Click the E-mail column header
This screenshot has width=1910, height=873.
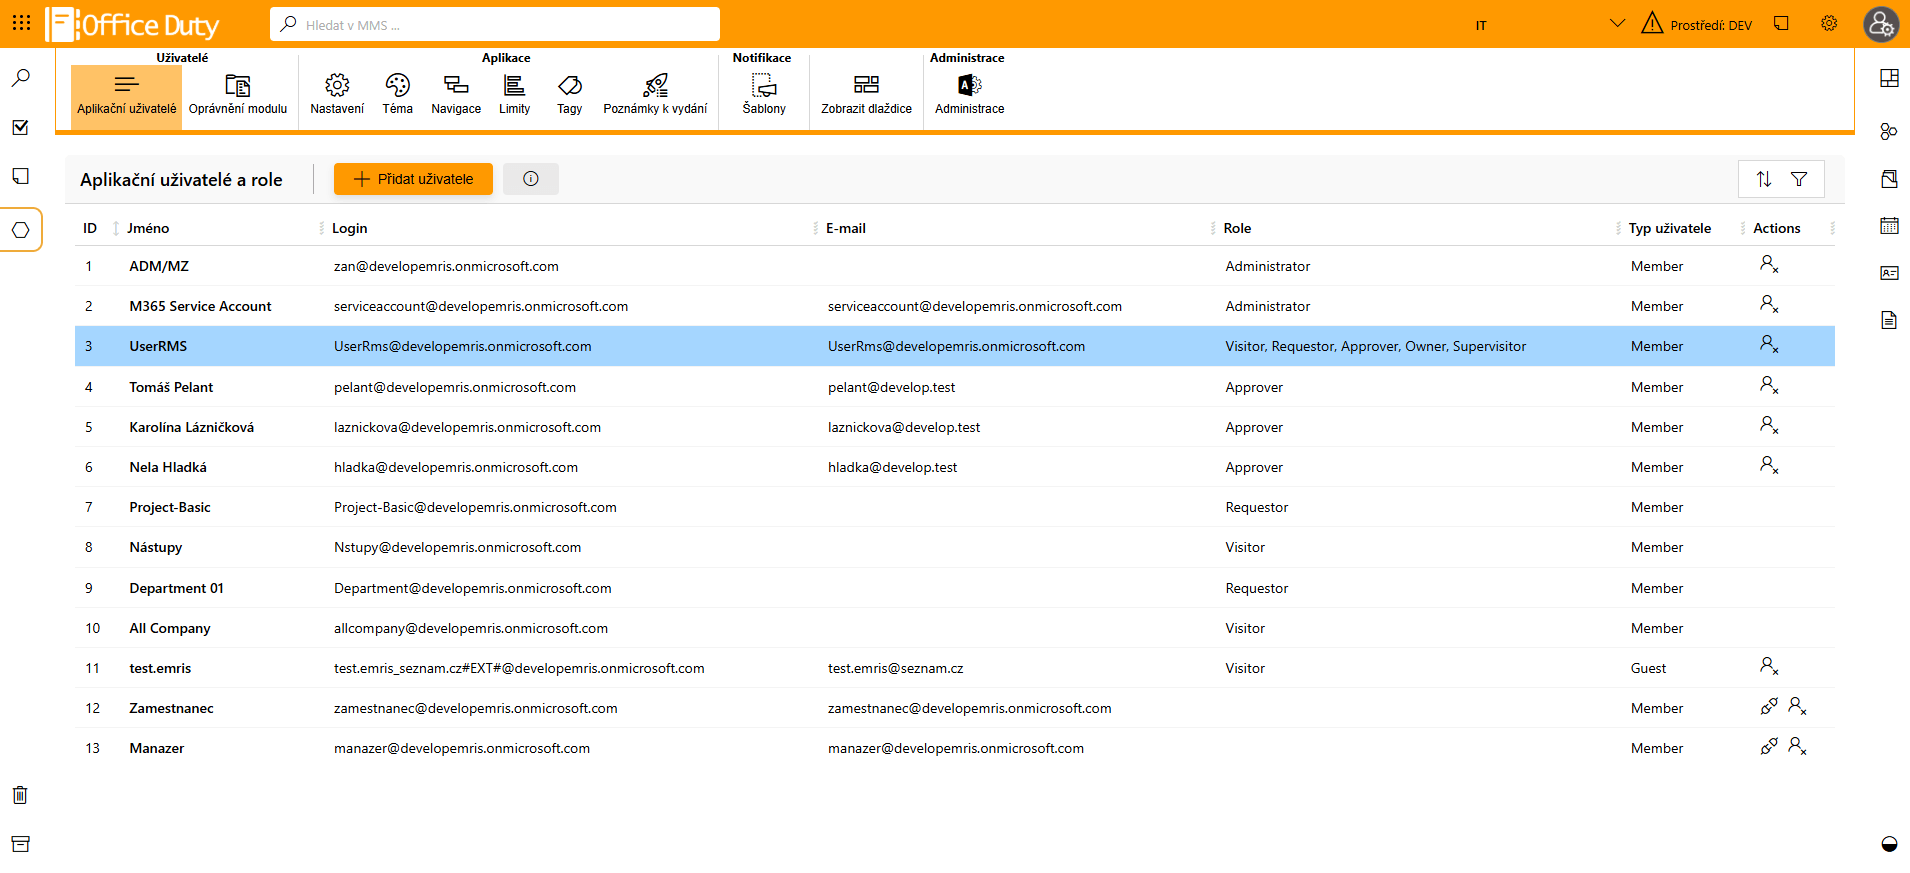click(x=846, y=228)
